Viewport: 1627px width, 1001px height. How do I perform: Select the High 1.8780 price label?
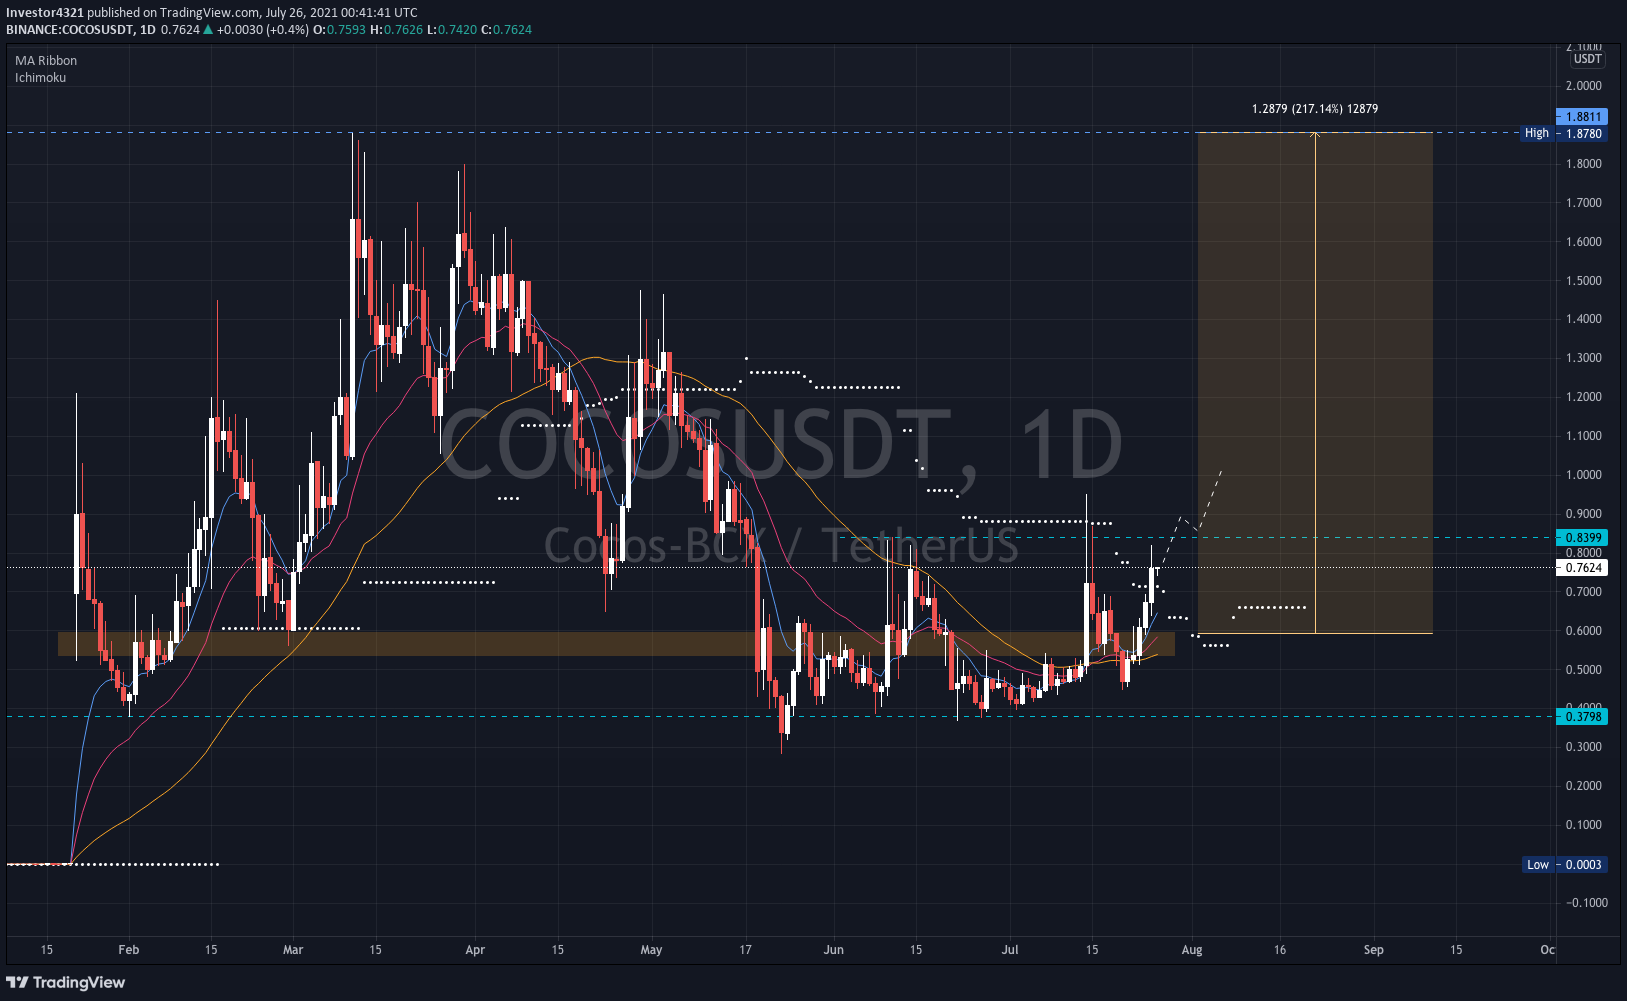pyautogui.click(x=1564, y=133)
